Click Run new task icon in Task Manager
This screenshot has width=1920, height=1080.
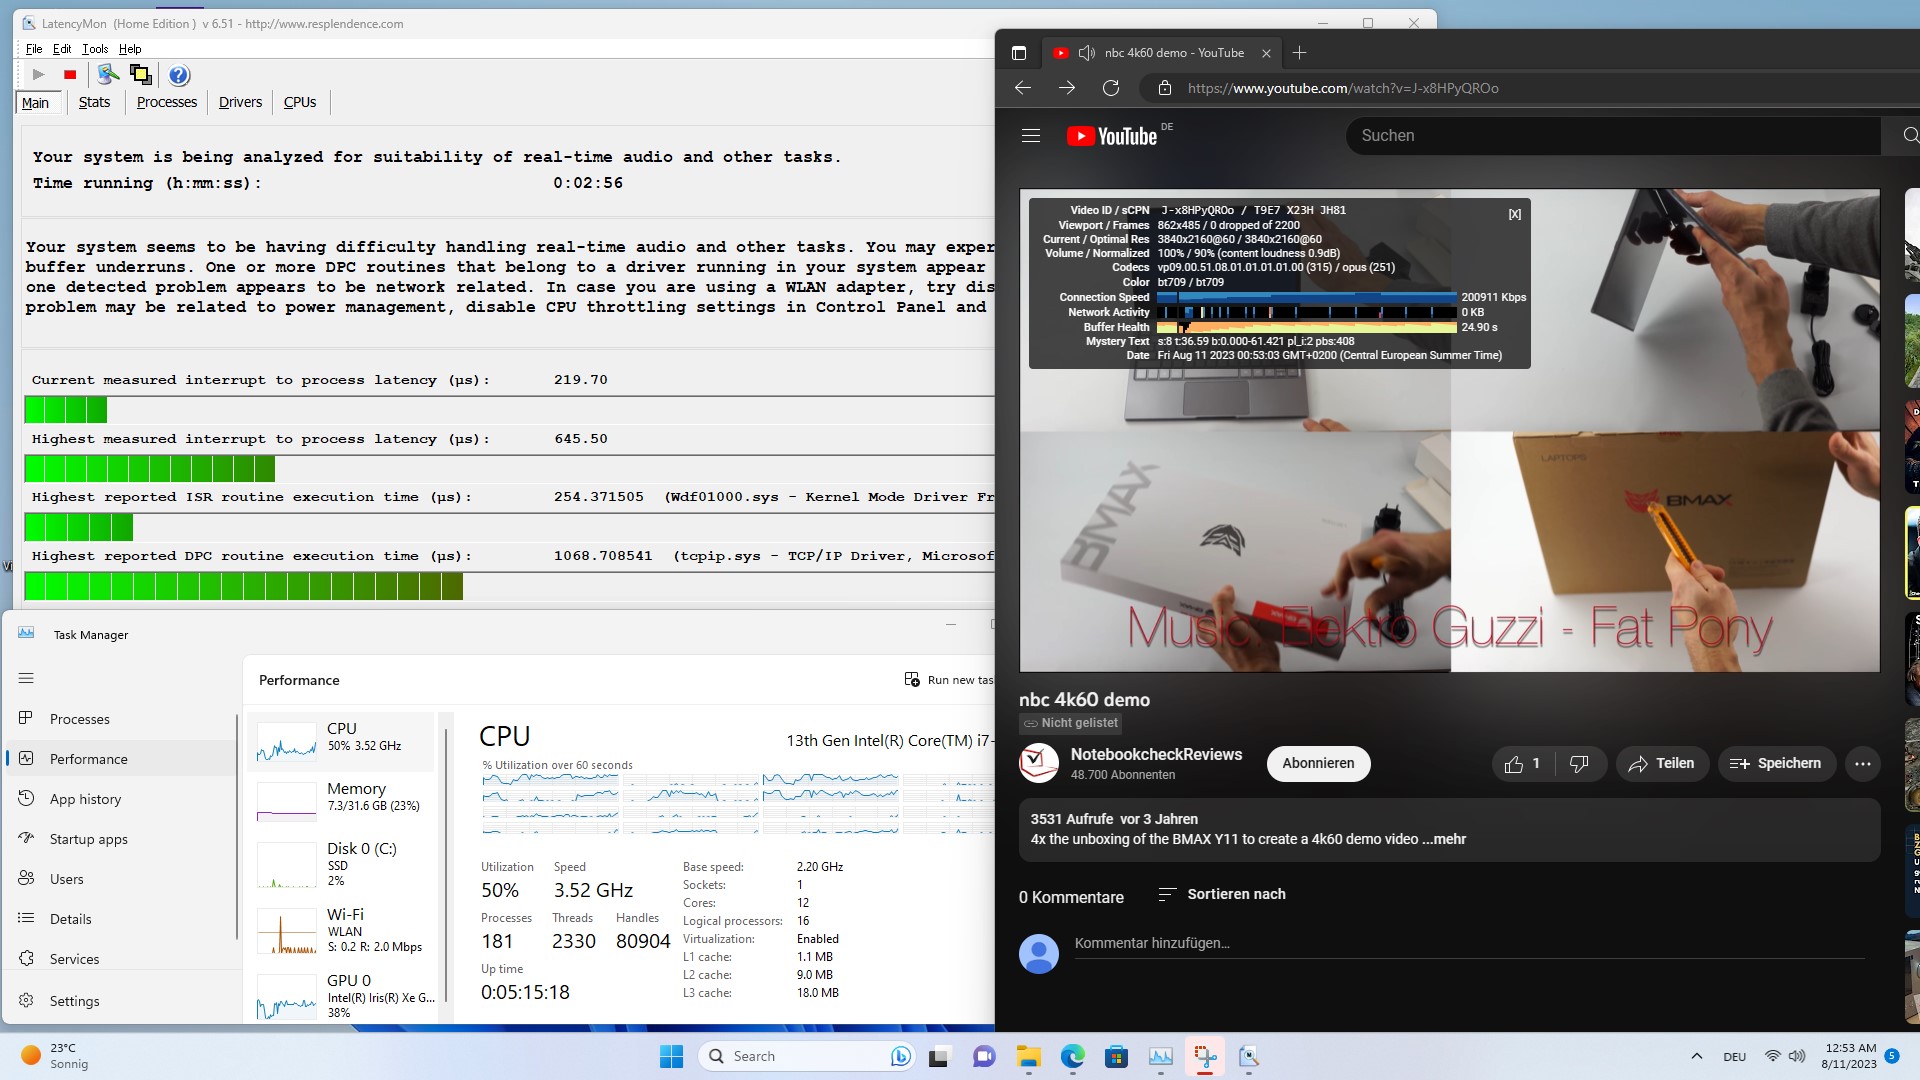point(912,680)
